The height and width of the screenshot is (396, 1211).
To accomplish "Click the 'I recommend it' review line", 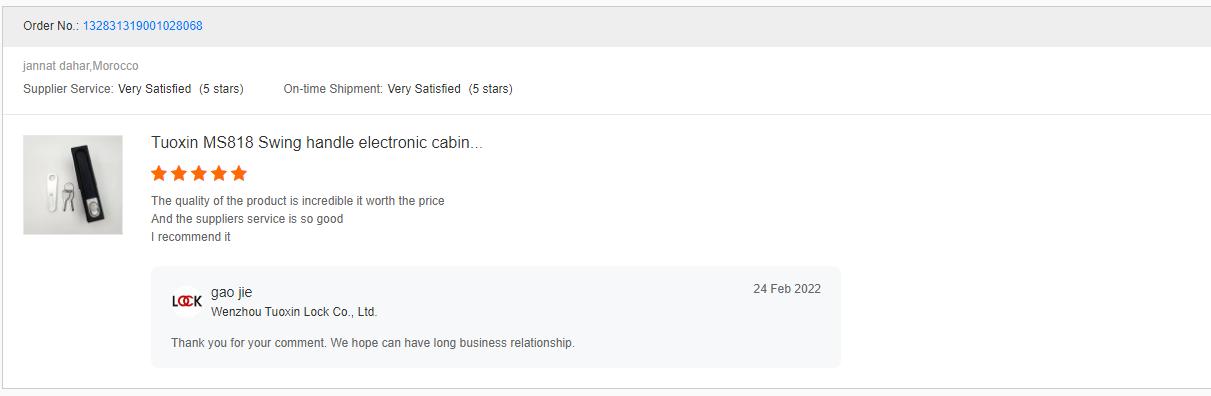I will click(191, 237).
